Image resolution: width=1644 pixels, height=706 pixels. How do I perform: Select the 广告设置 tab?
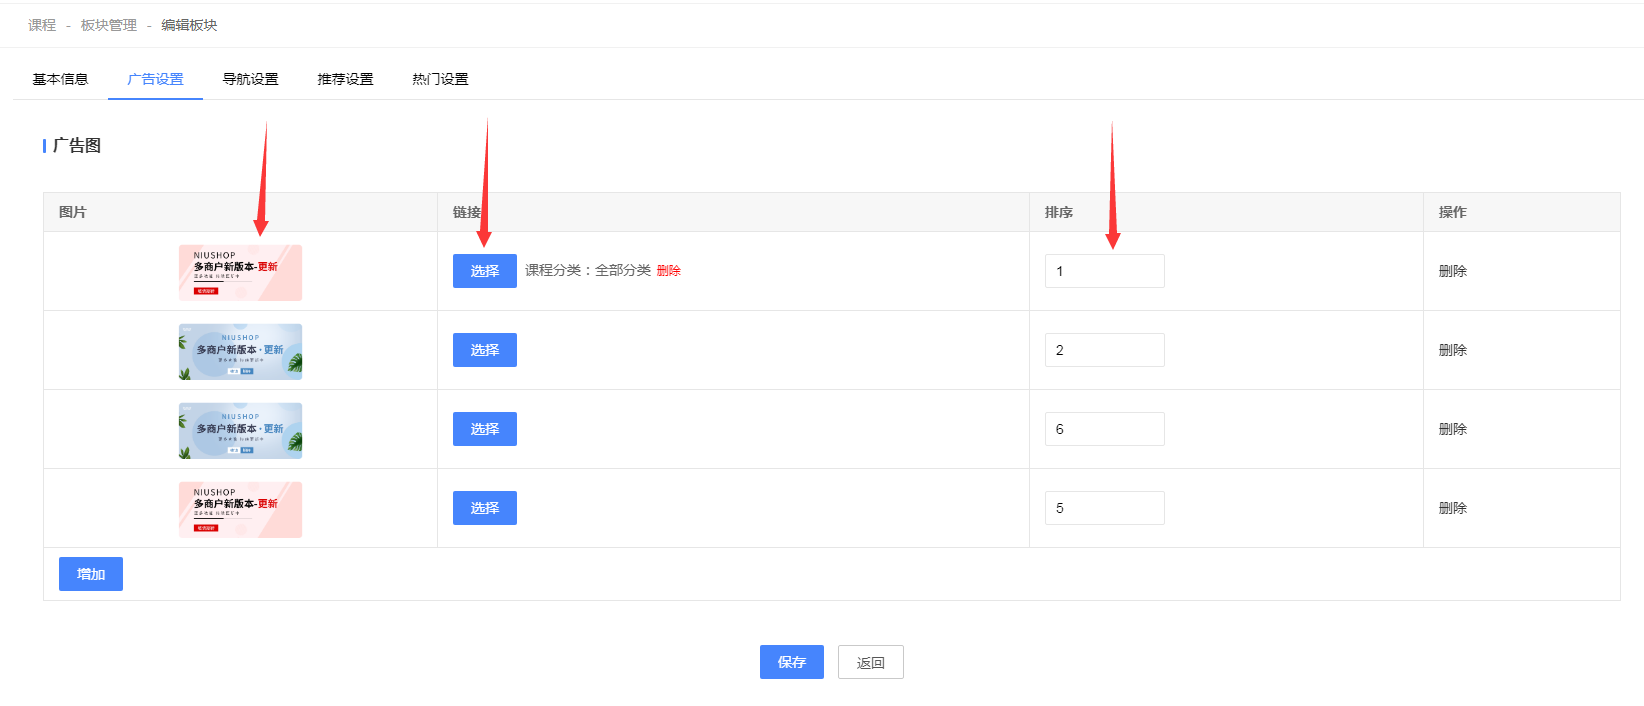pos(155,79)
